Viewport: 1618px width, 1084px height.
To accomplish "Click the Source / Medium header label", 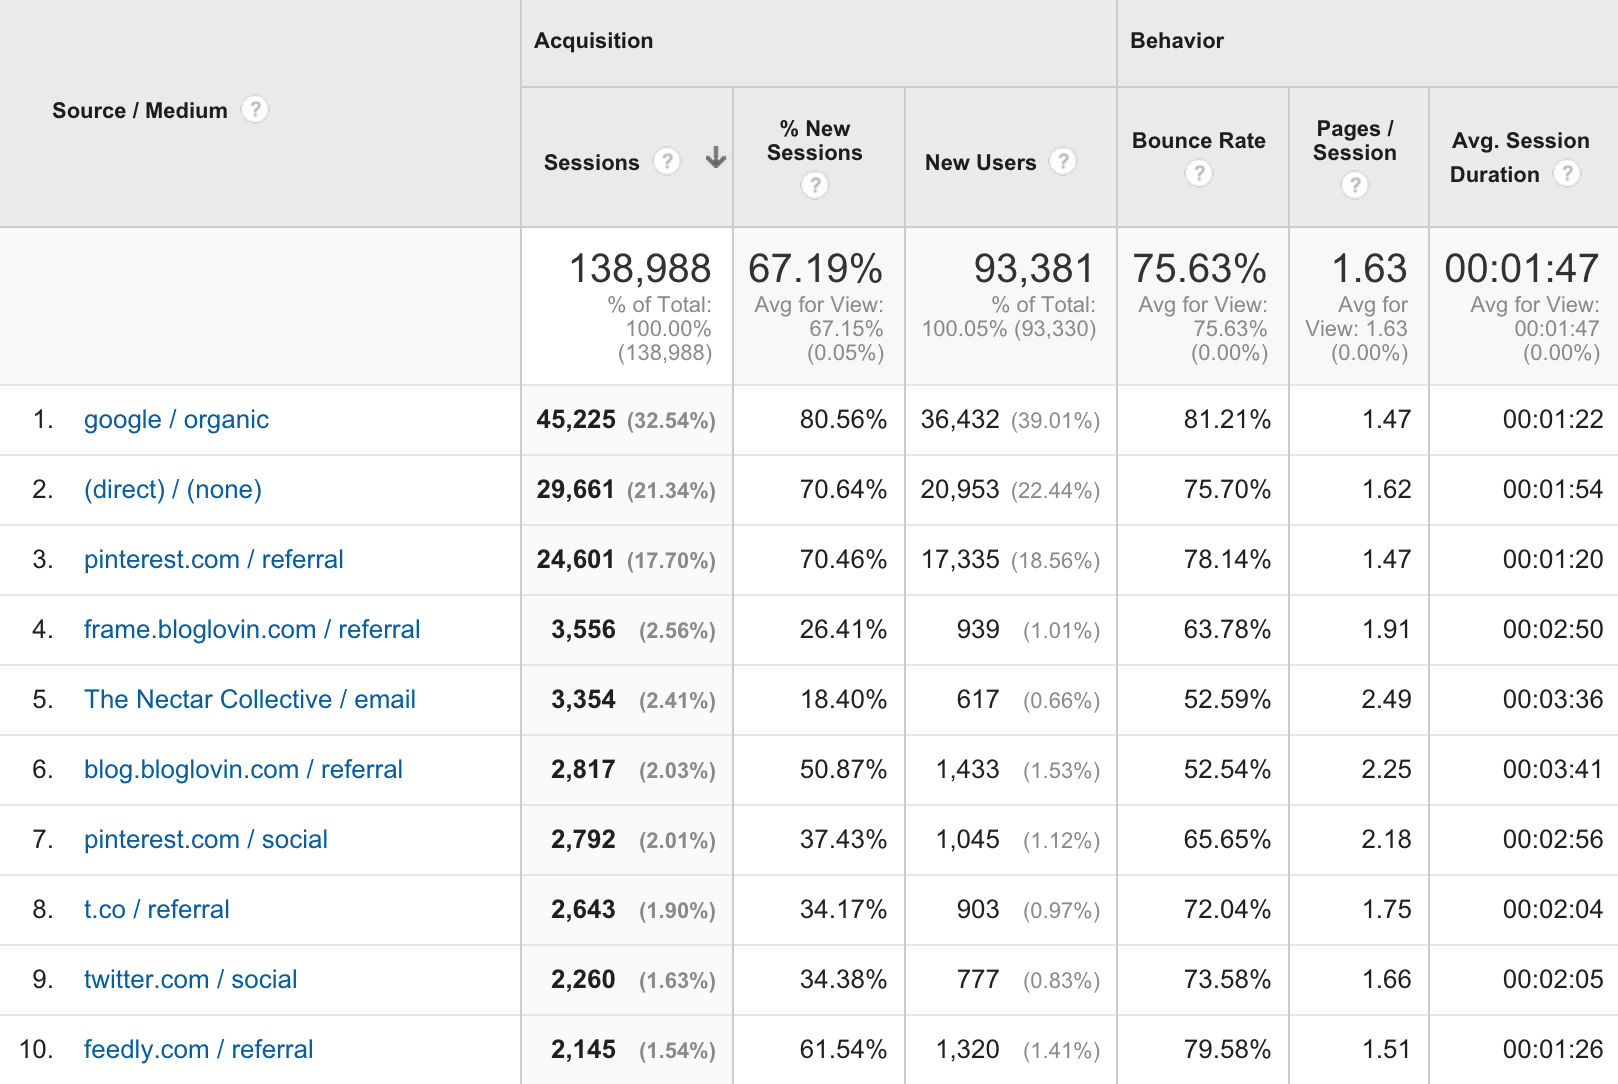I will [x=140, y=110].
